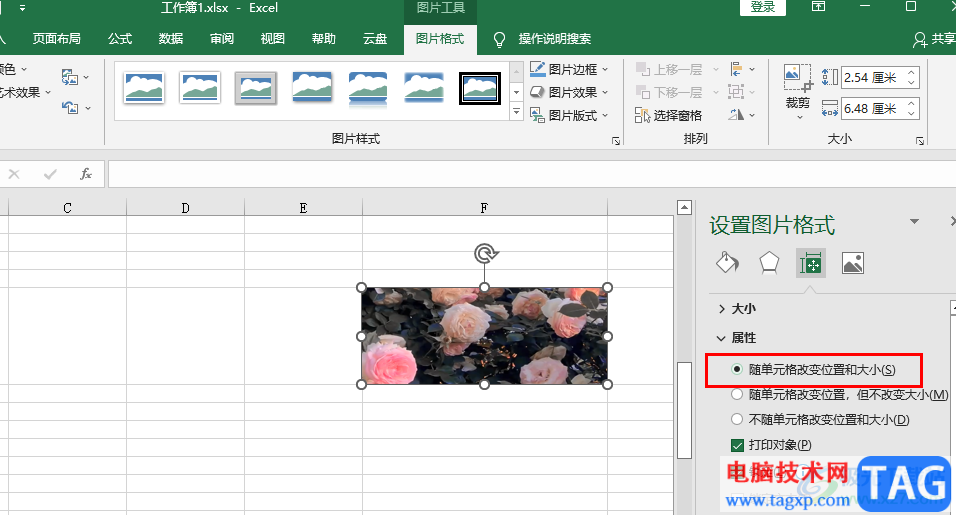
Task: Open the 图片边框 dropdown
Action: 605,69
